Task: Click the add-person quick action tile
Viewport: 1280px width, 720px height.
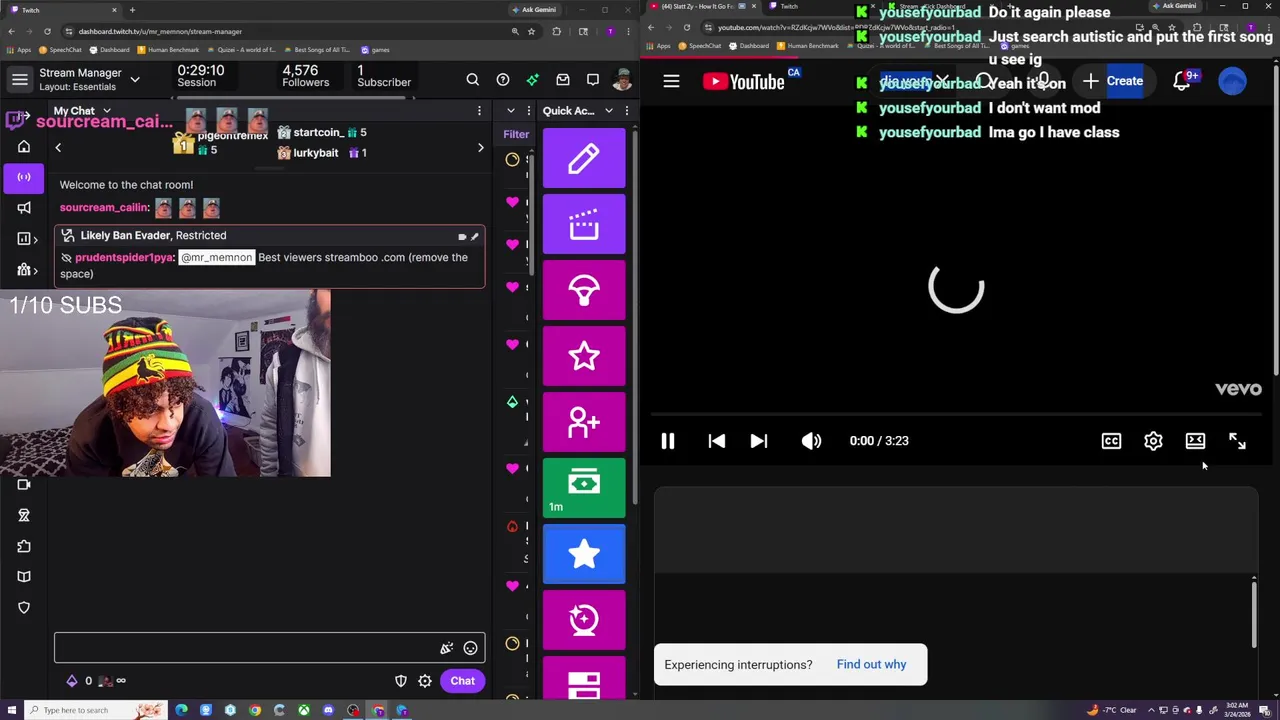Action: pos(584,422)
